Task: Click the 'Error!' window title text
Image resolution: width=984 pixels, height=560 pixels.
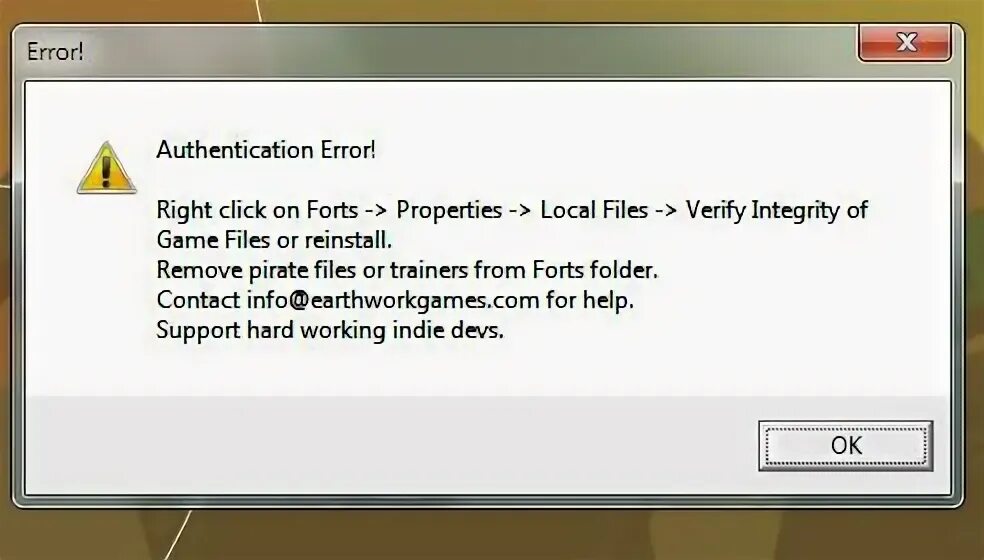Action: [55, 51]
